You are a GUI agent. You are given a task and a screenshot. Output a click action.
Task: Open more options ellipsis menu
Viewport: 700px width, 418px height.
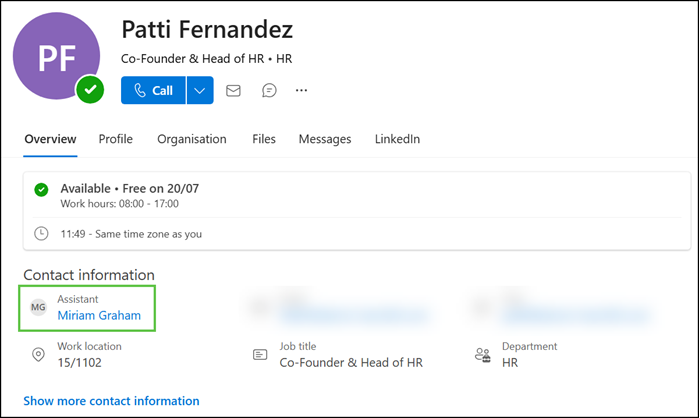tap(301, 90)
